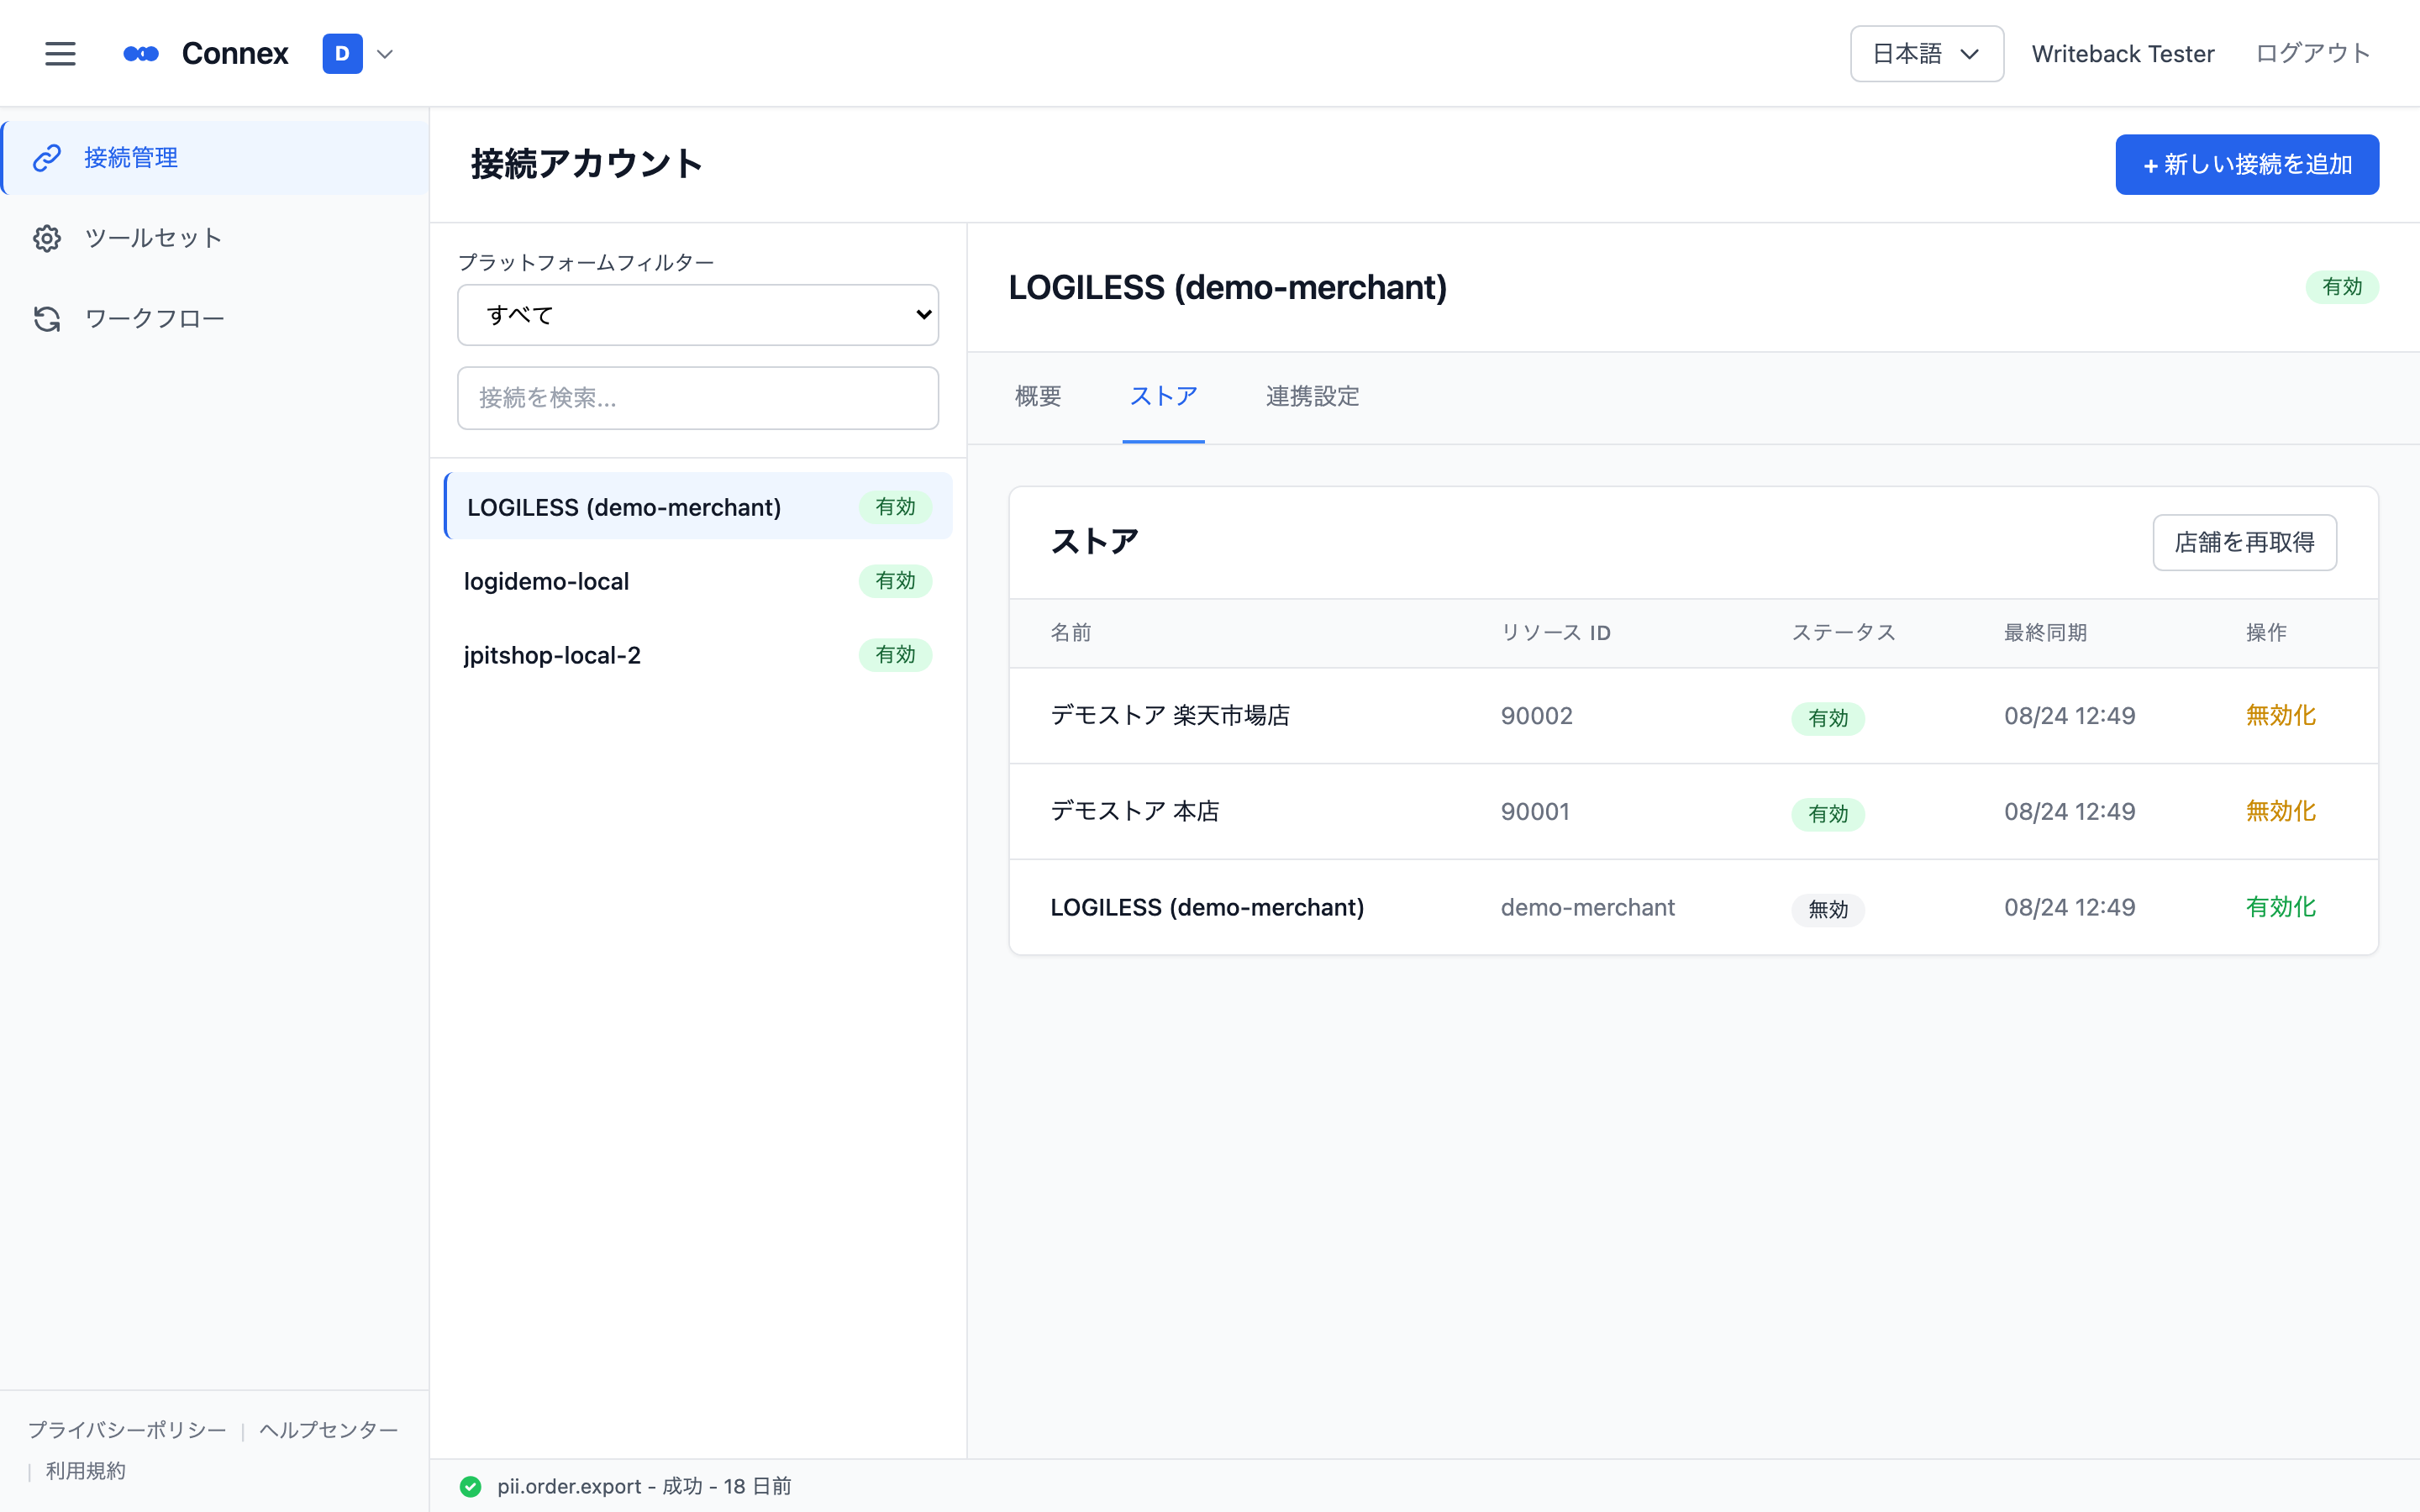Click 無効化 for デモストア 本店
2420x1512 pixels.
tap(2280, 811)
